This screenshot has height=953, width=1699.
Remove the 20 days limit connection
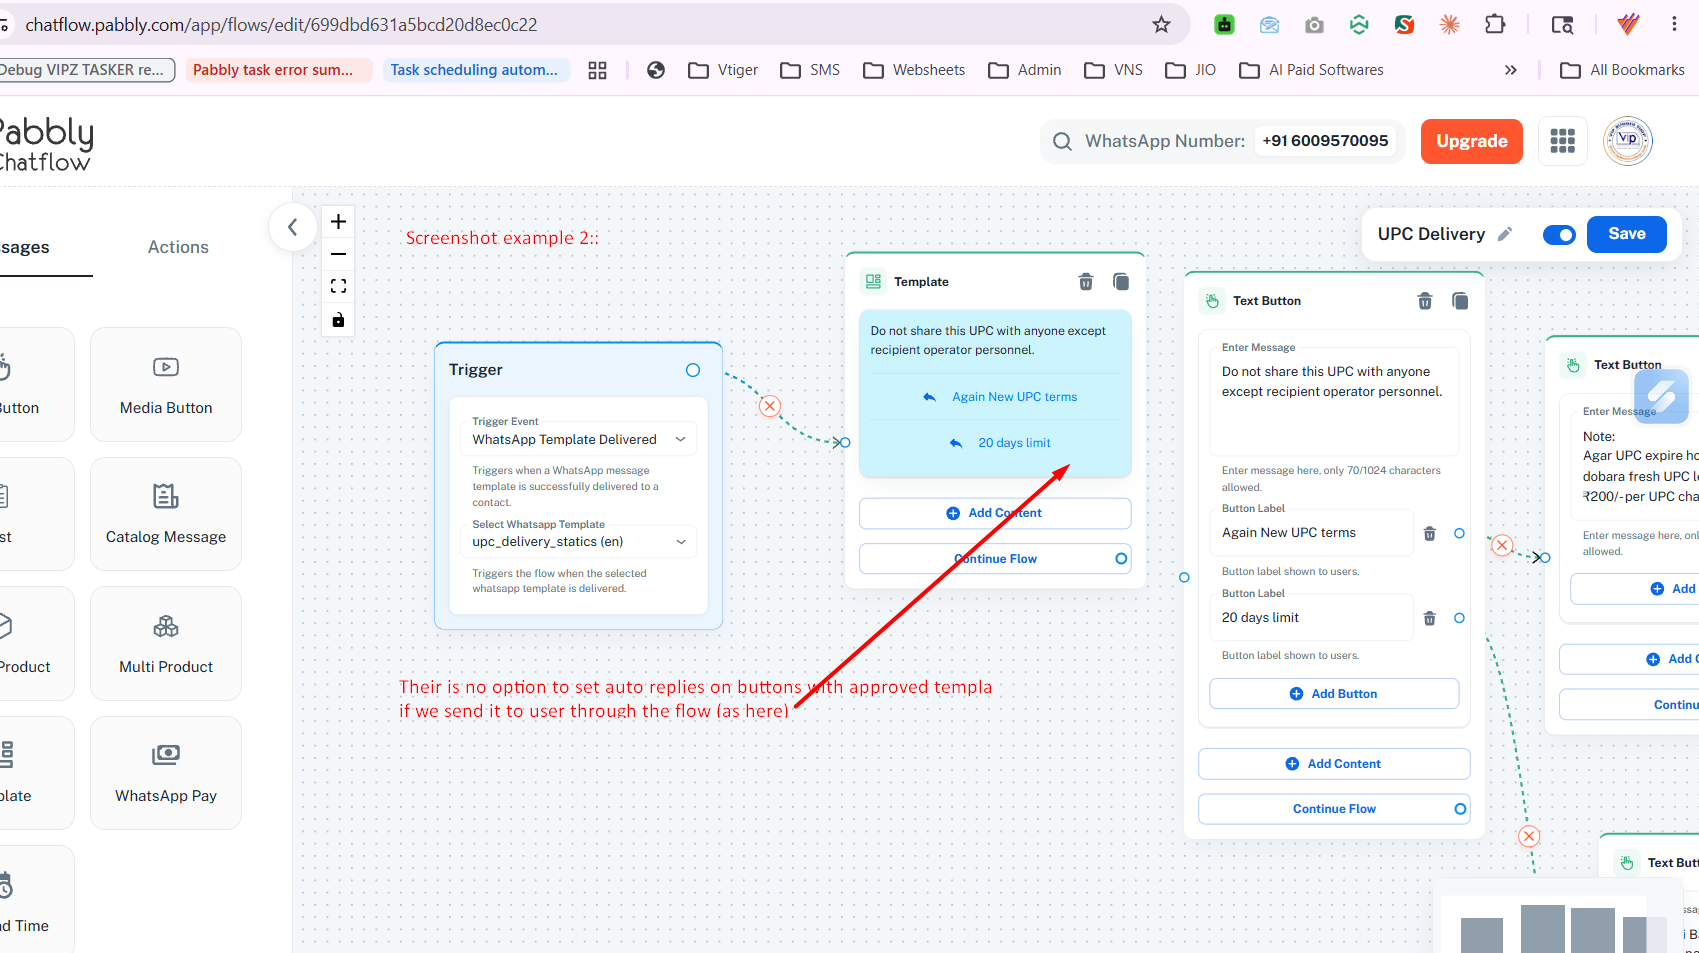[1529, 836]
